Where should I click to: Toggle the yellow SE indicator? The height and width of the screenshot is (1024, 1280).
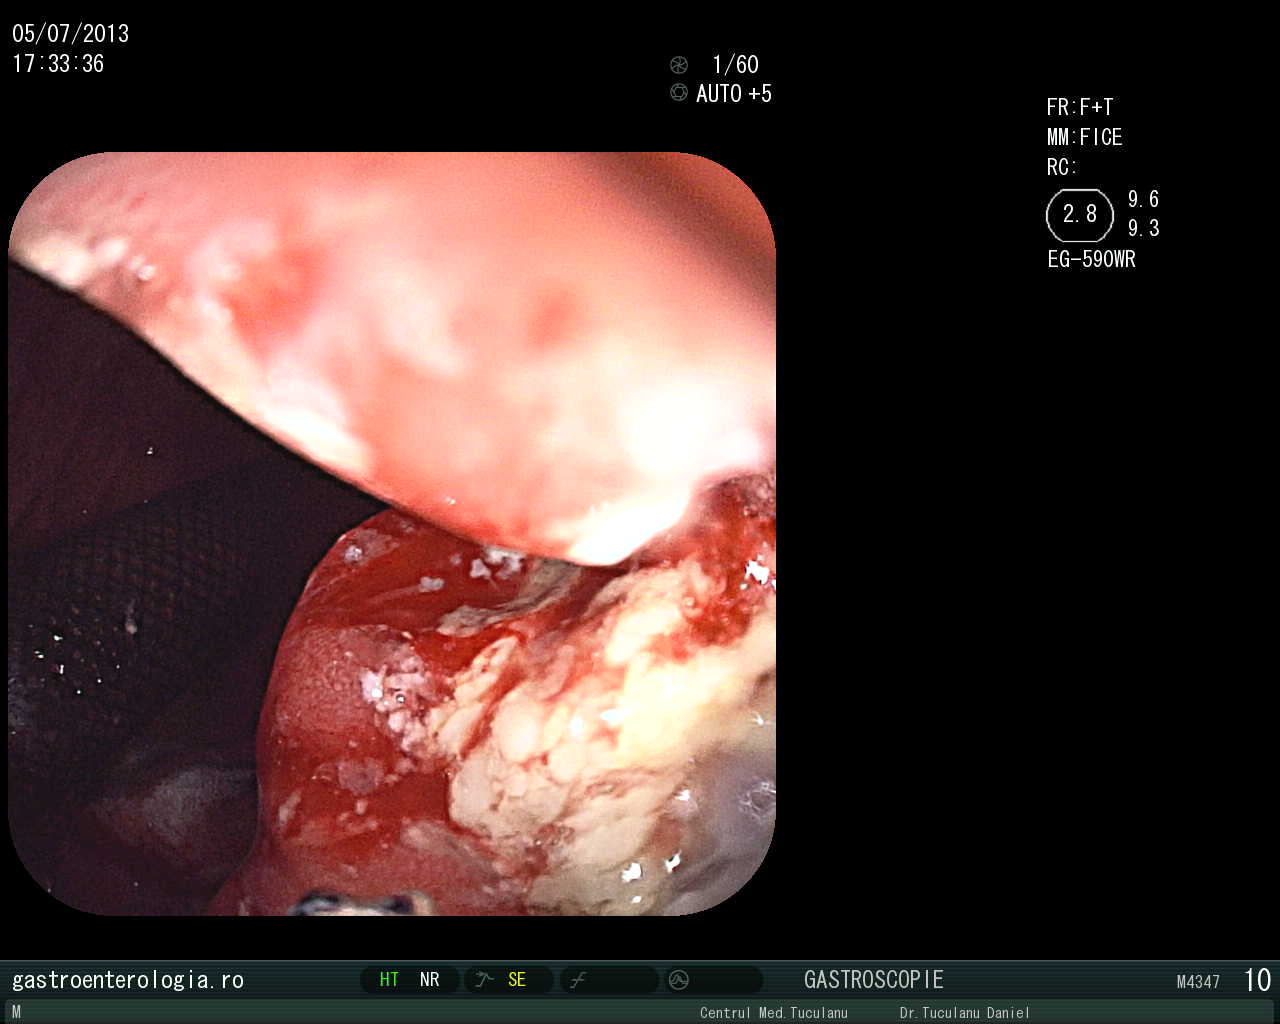pyautogui.click(x=517, y=980)
